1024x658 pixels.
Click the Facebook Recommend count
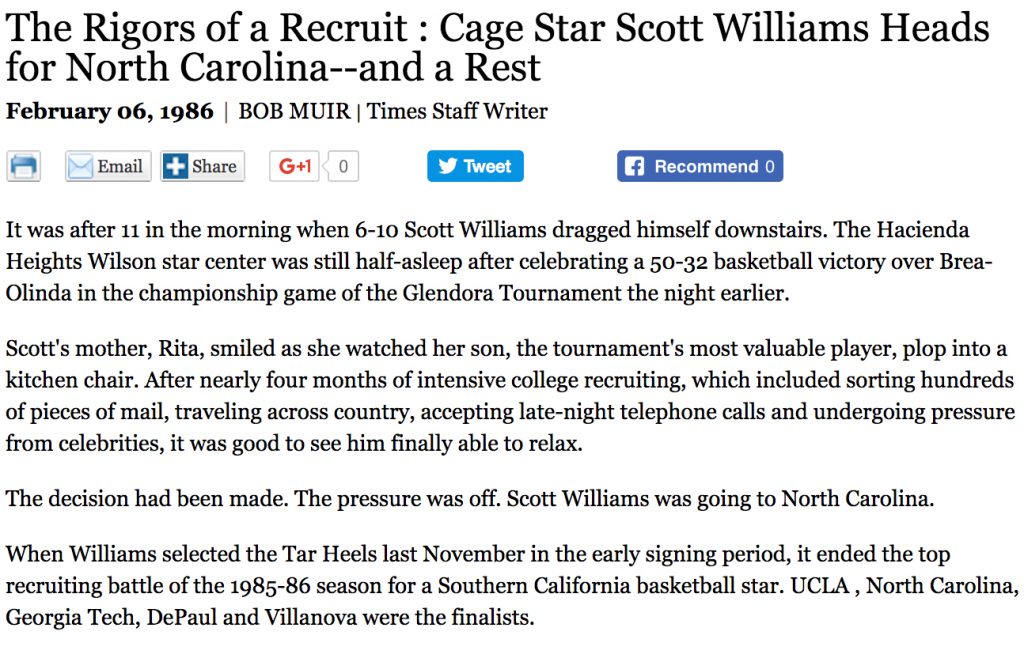[770, 166]
